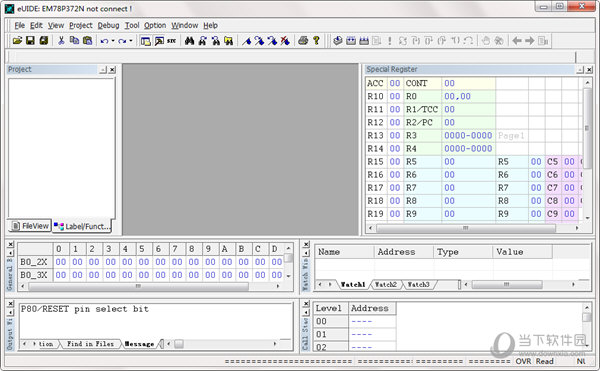Click the Paste clipboard icon
The width and height of the screenshot is (600, 371).
(x=88, y=40)
